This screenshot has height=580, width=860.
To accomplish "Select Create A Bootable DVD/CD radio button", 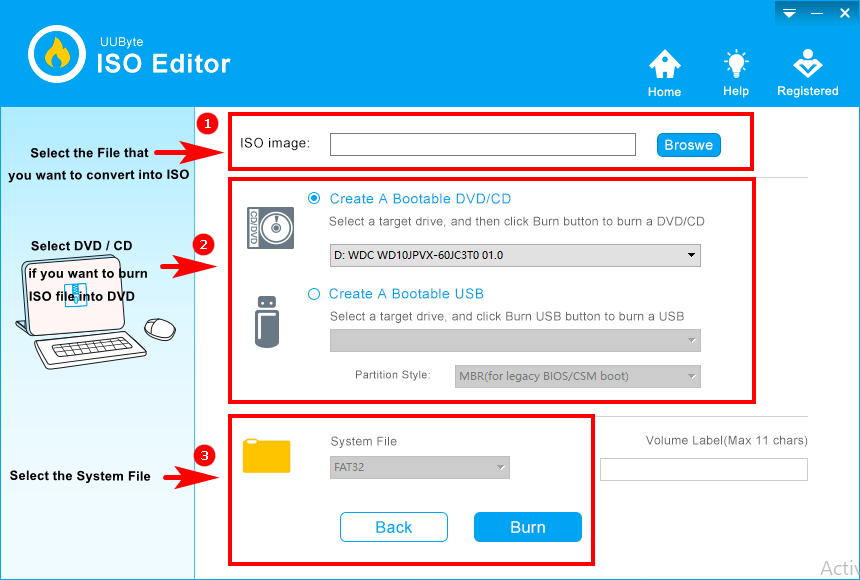I will coord(314,198).
